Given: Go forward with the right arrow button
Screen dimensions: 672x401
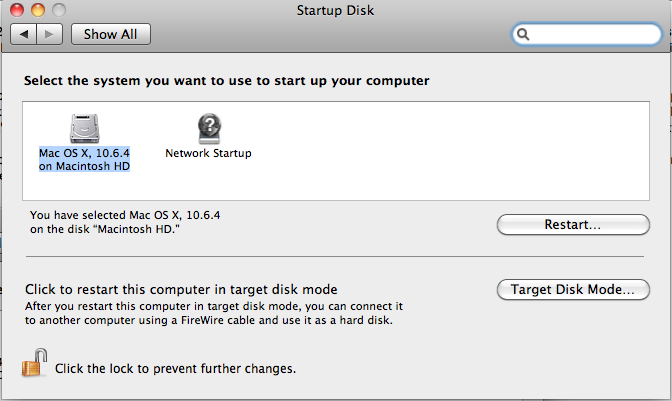Looking at the screenshot, I should pos(50,34).
